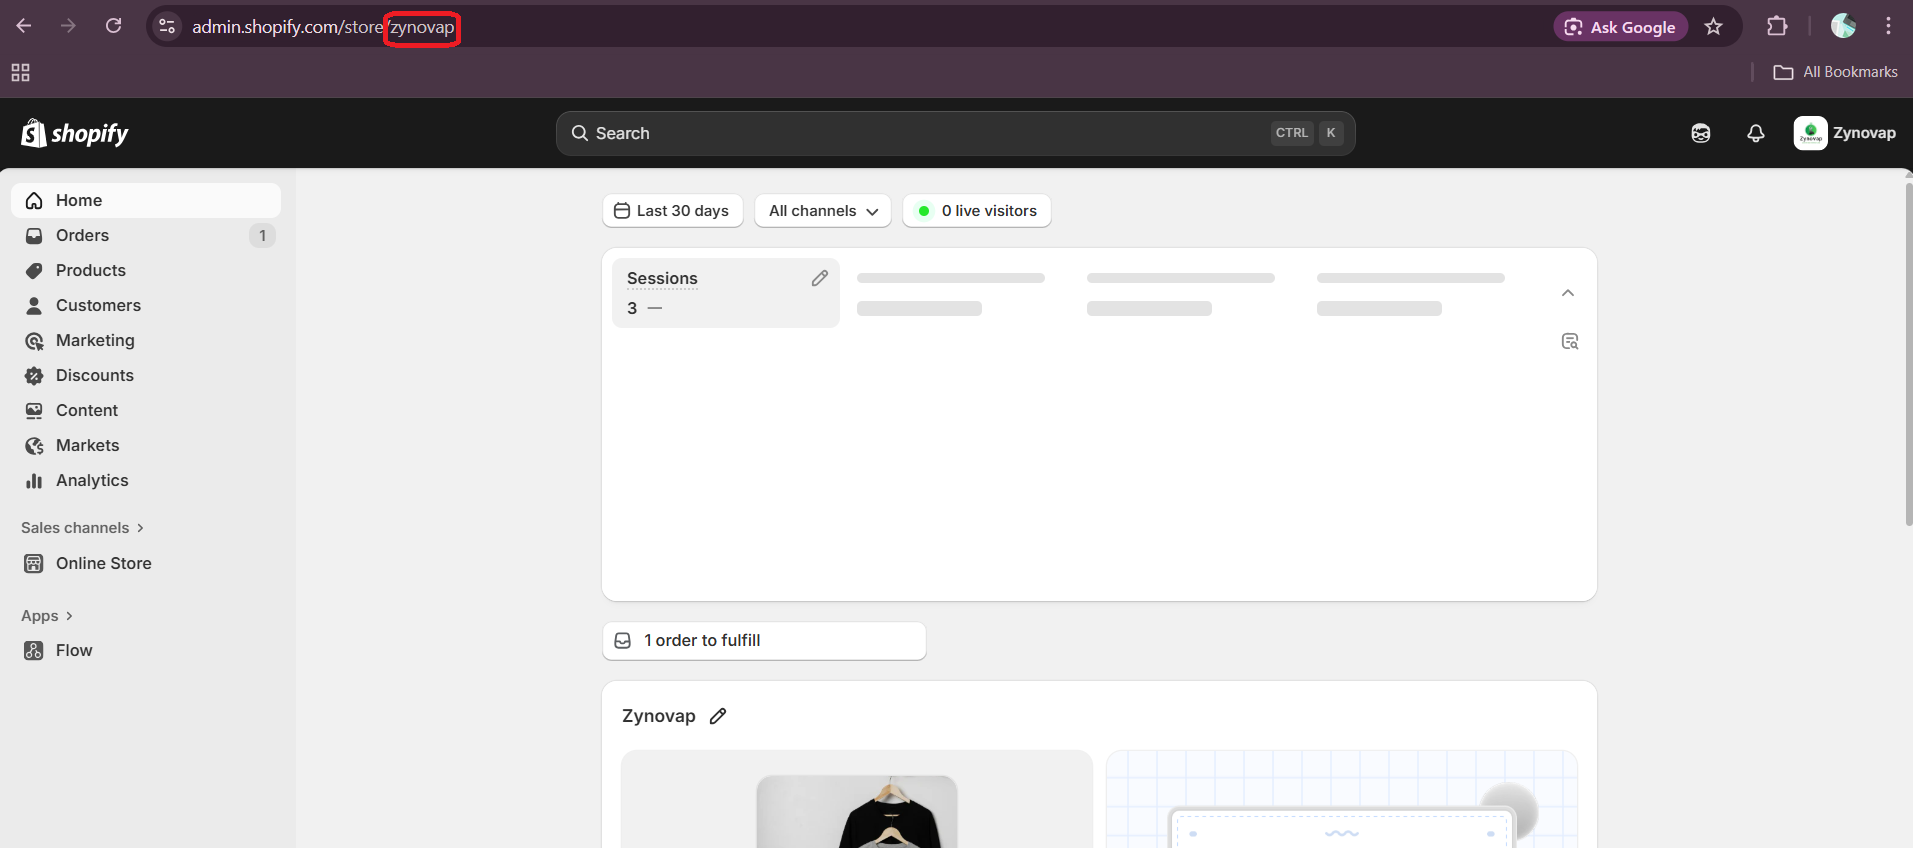The image size is (1913, 848).
Task: Open the Chrome profile avatar
Action: tap(1843, 27)
